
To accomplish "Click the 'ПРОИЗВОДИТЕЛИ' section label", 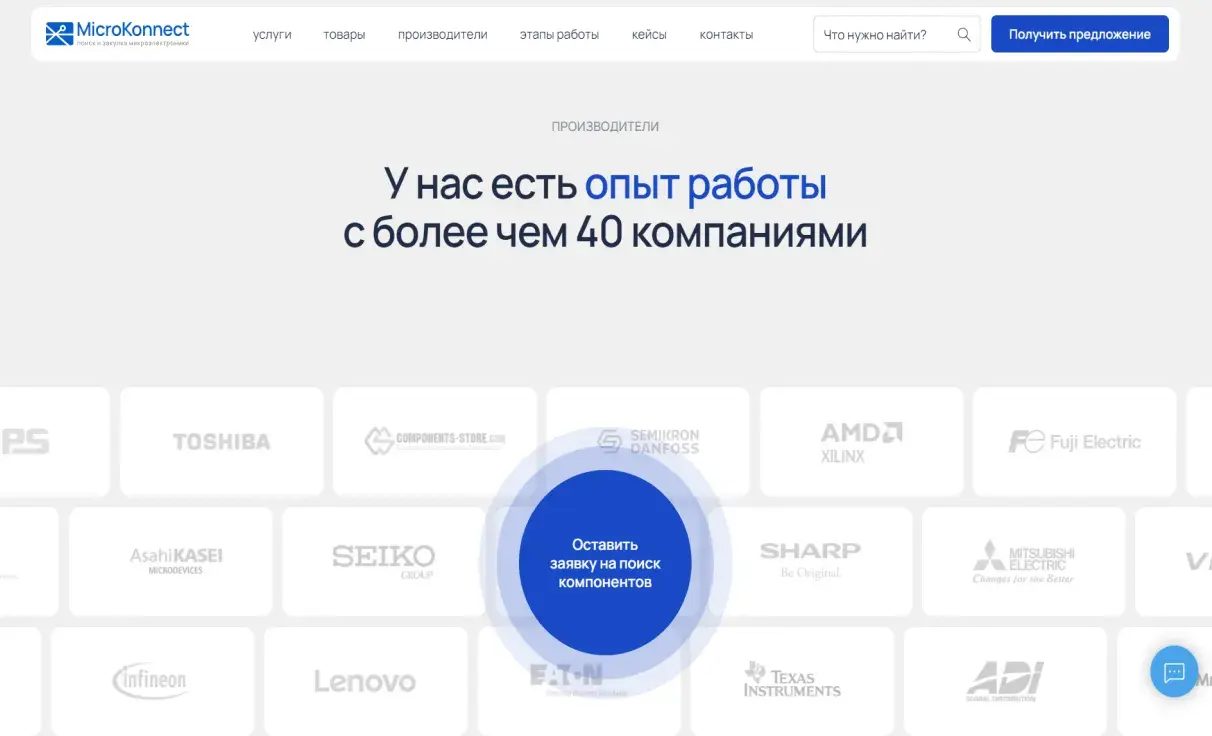I will pos(605,127).
